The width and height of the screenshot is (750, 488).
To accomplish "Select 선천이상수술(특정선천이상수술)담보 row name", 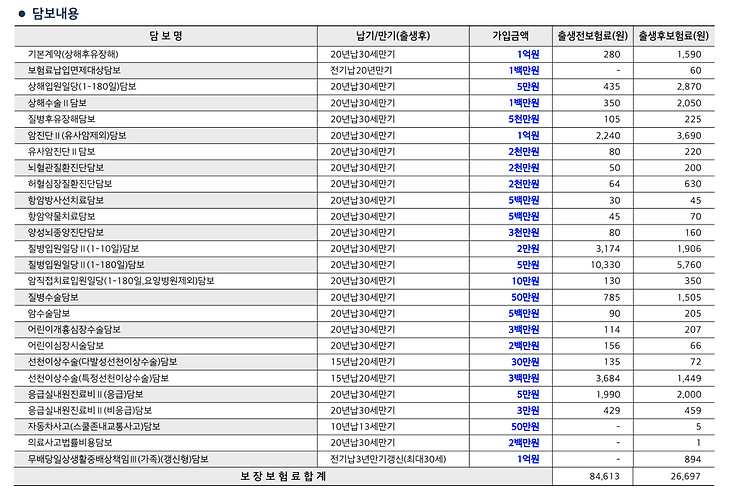I will point(98,378).
